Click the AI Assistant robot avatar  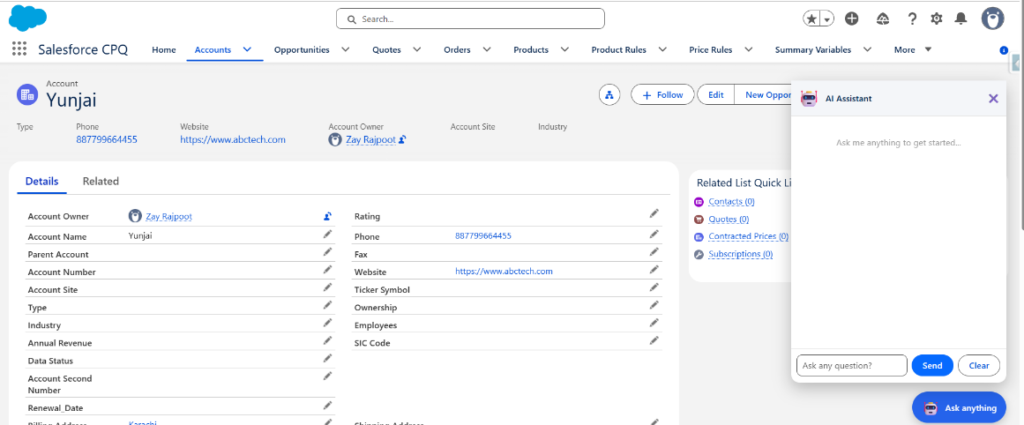pos(809,99)
